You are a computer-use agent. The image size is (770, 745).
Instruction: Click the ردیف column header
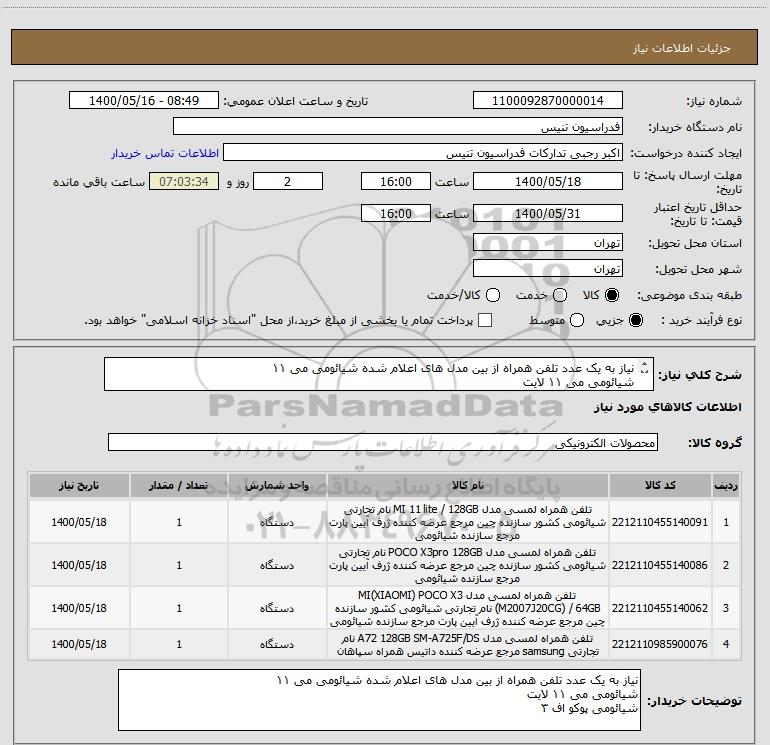coord(726,485)
